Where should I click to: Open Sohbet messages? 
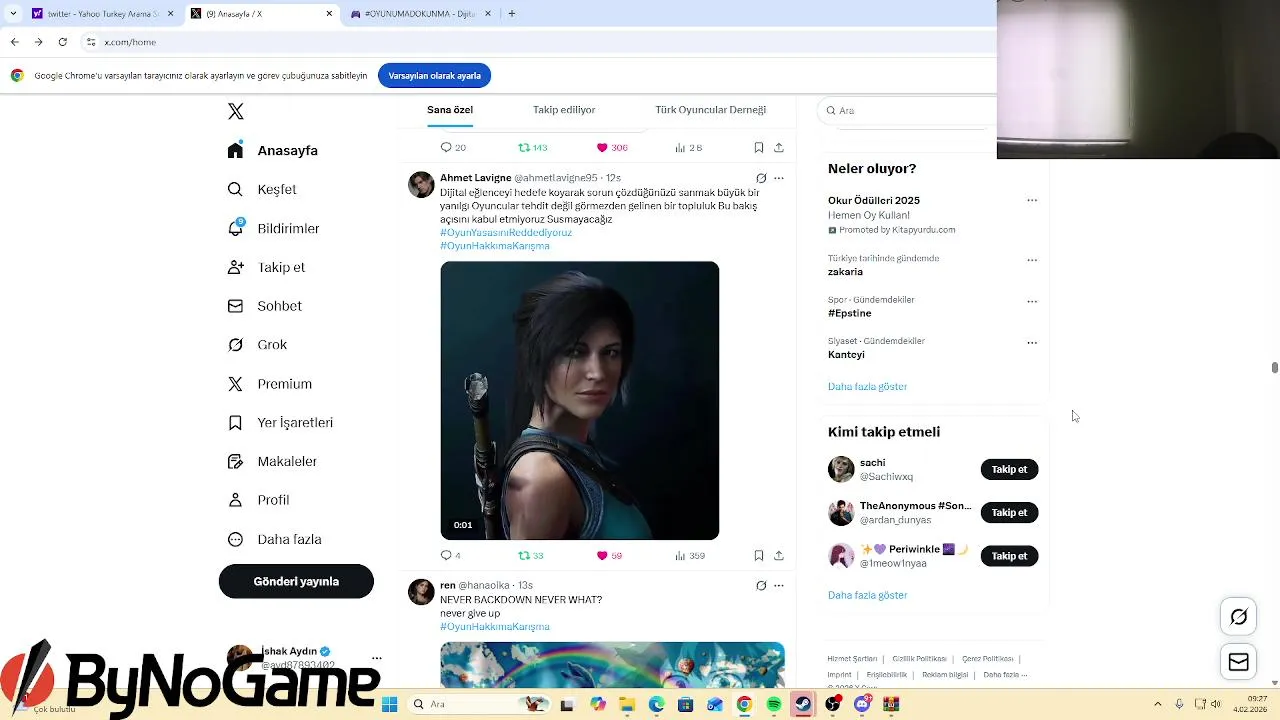pos(264,306)
